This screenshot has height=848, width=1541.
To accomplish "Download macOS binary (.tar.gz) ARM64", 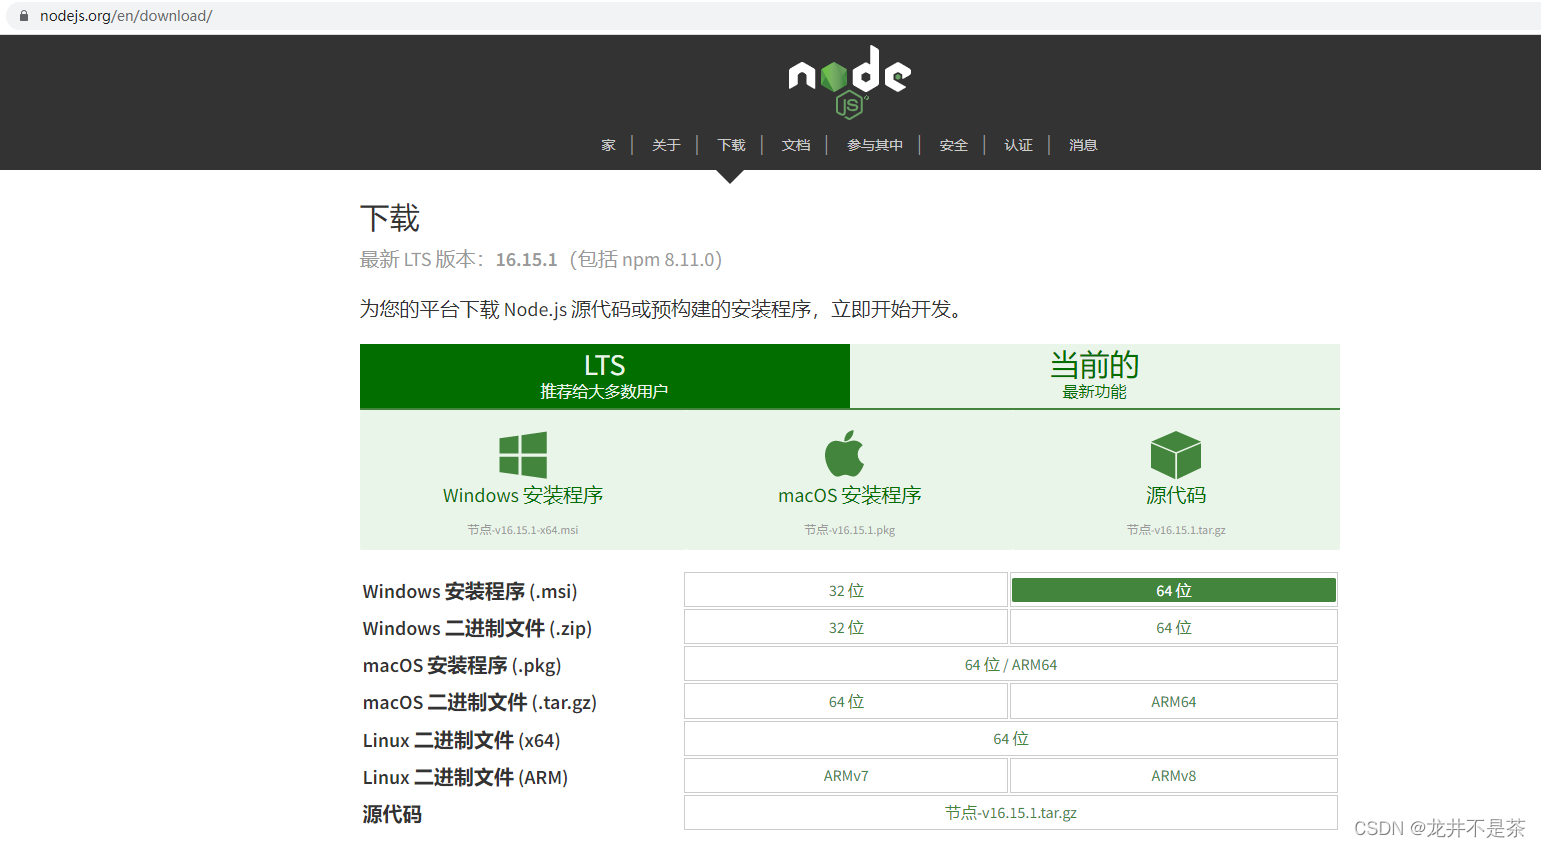I will point(1174,701).
